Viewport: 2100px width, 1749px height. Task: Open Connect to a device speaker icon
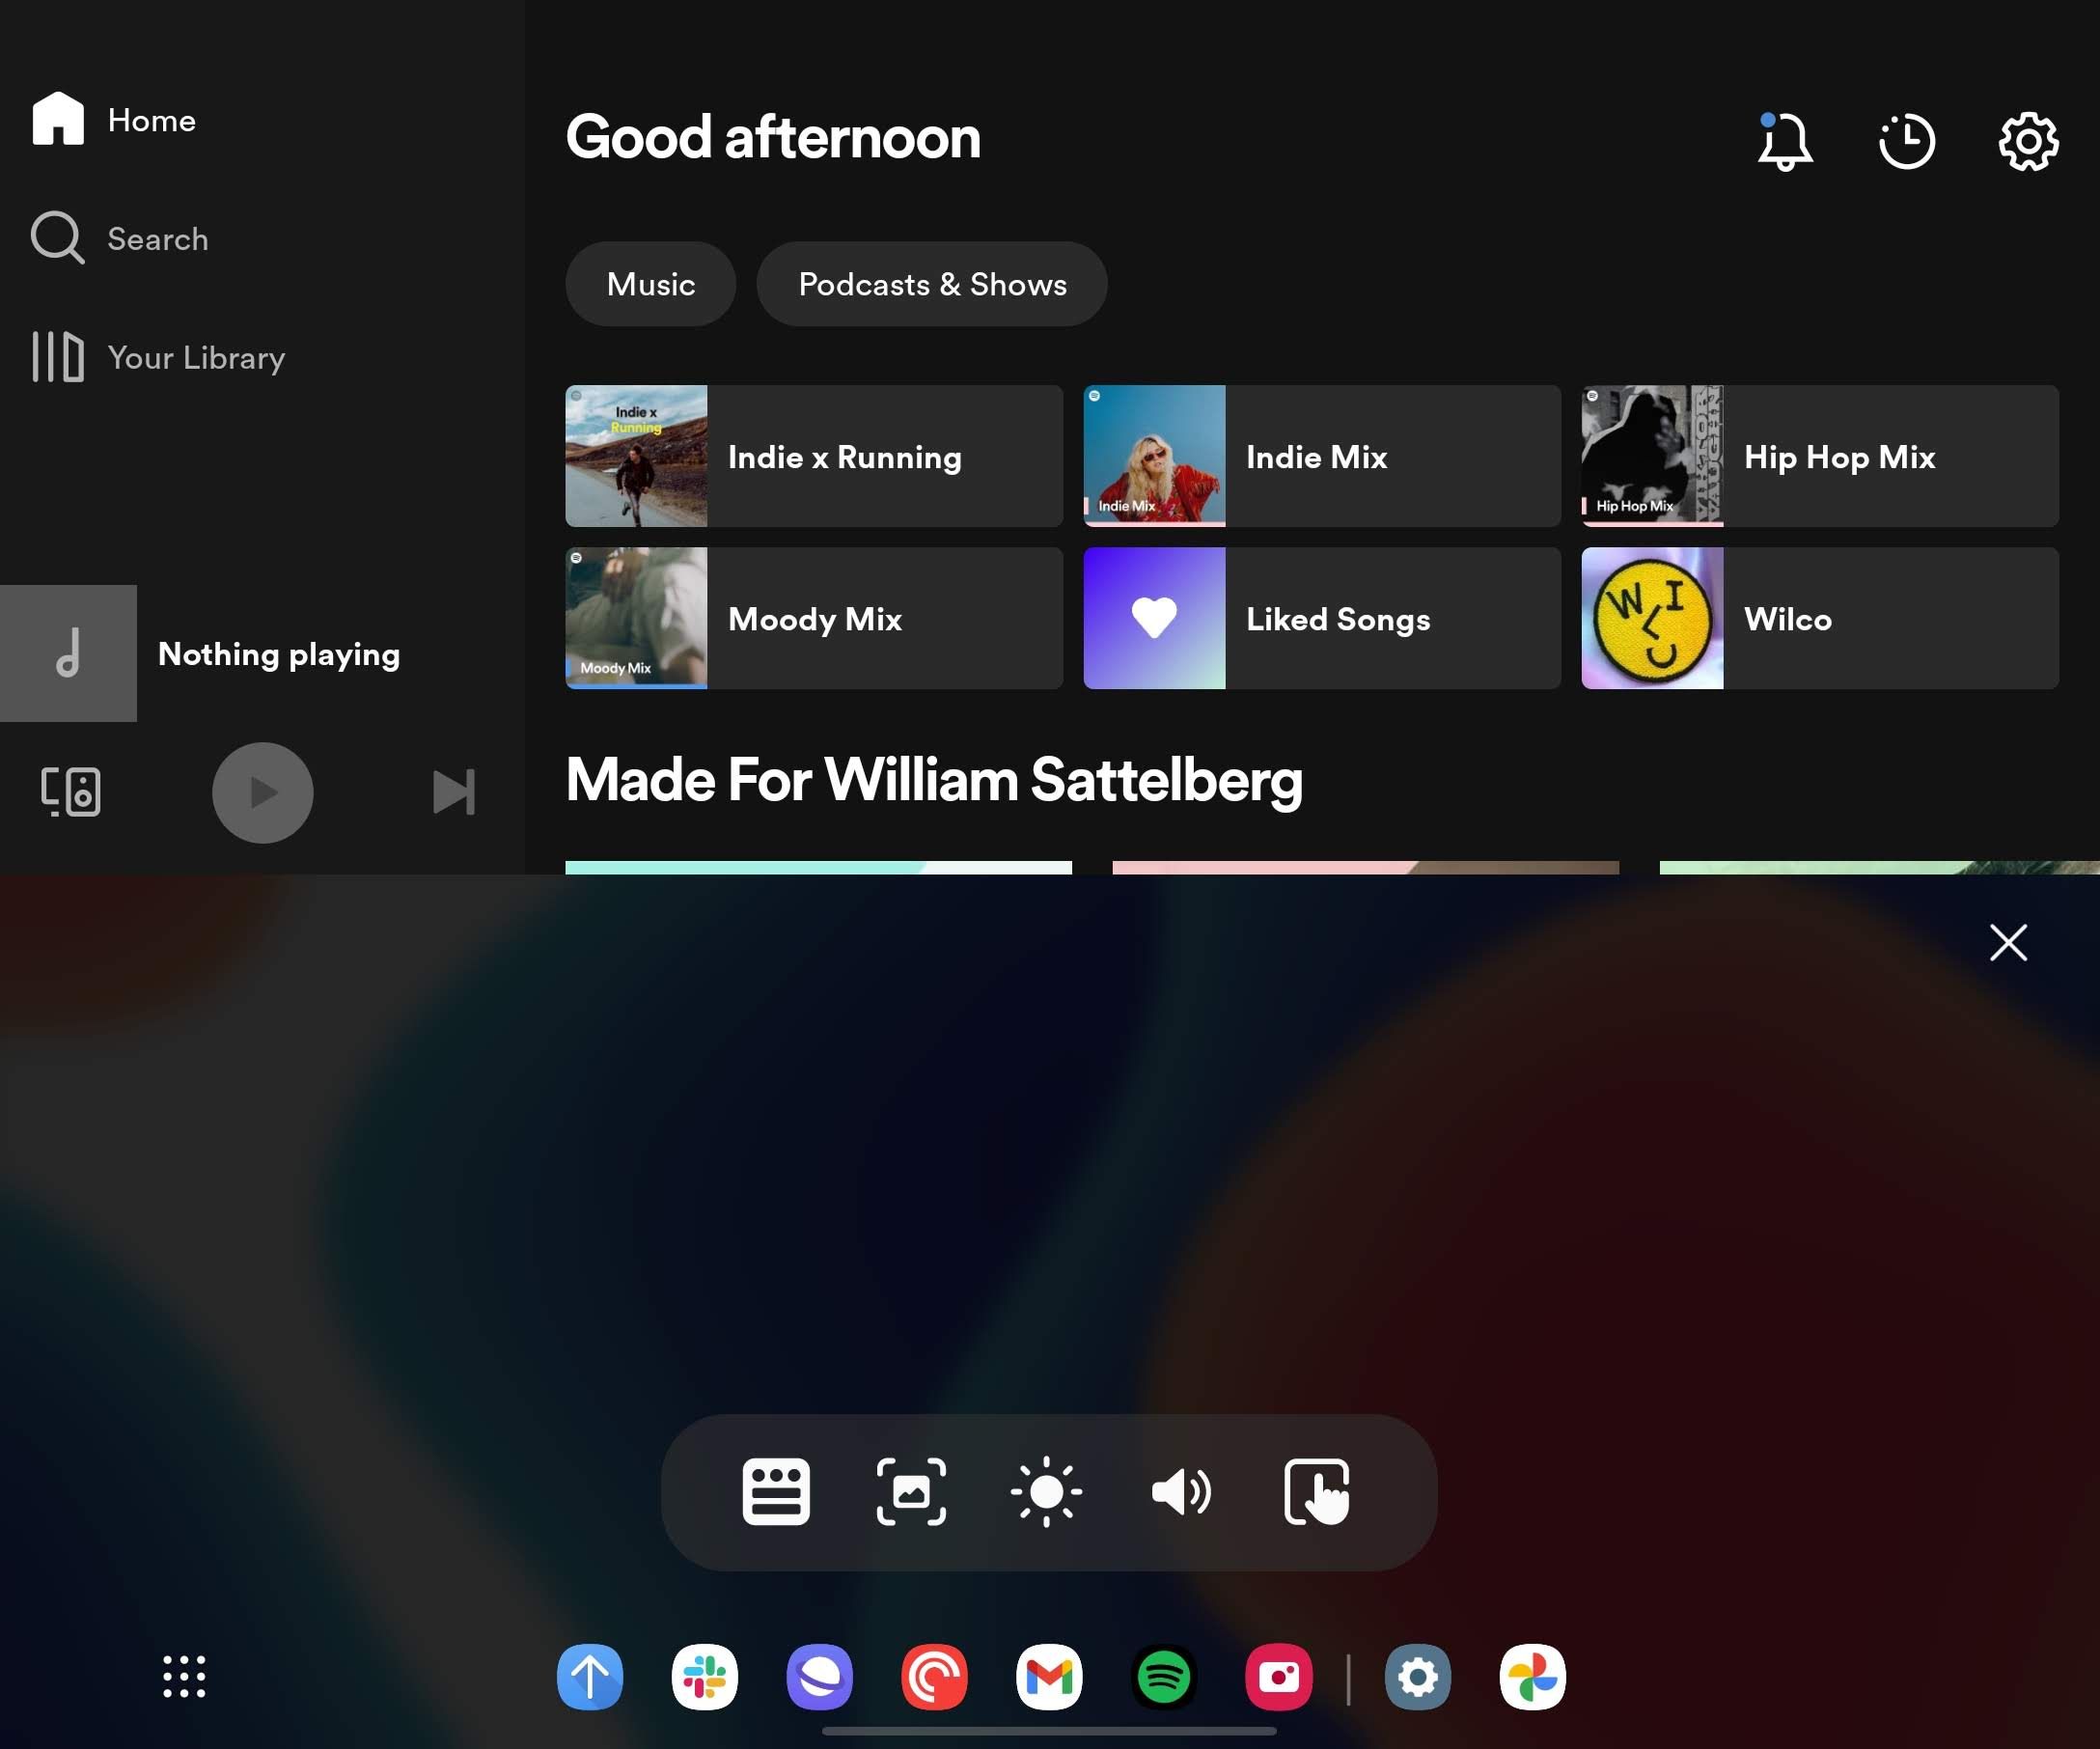[x=70, y=792]
